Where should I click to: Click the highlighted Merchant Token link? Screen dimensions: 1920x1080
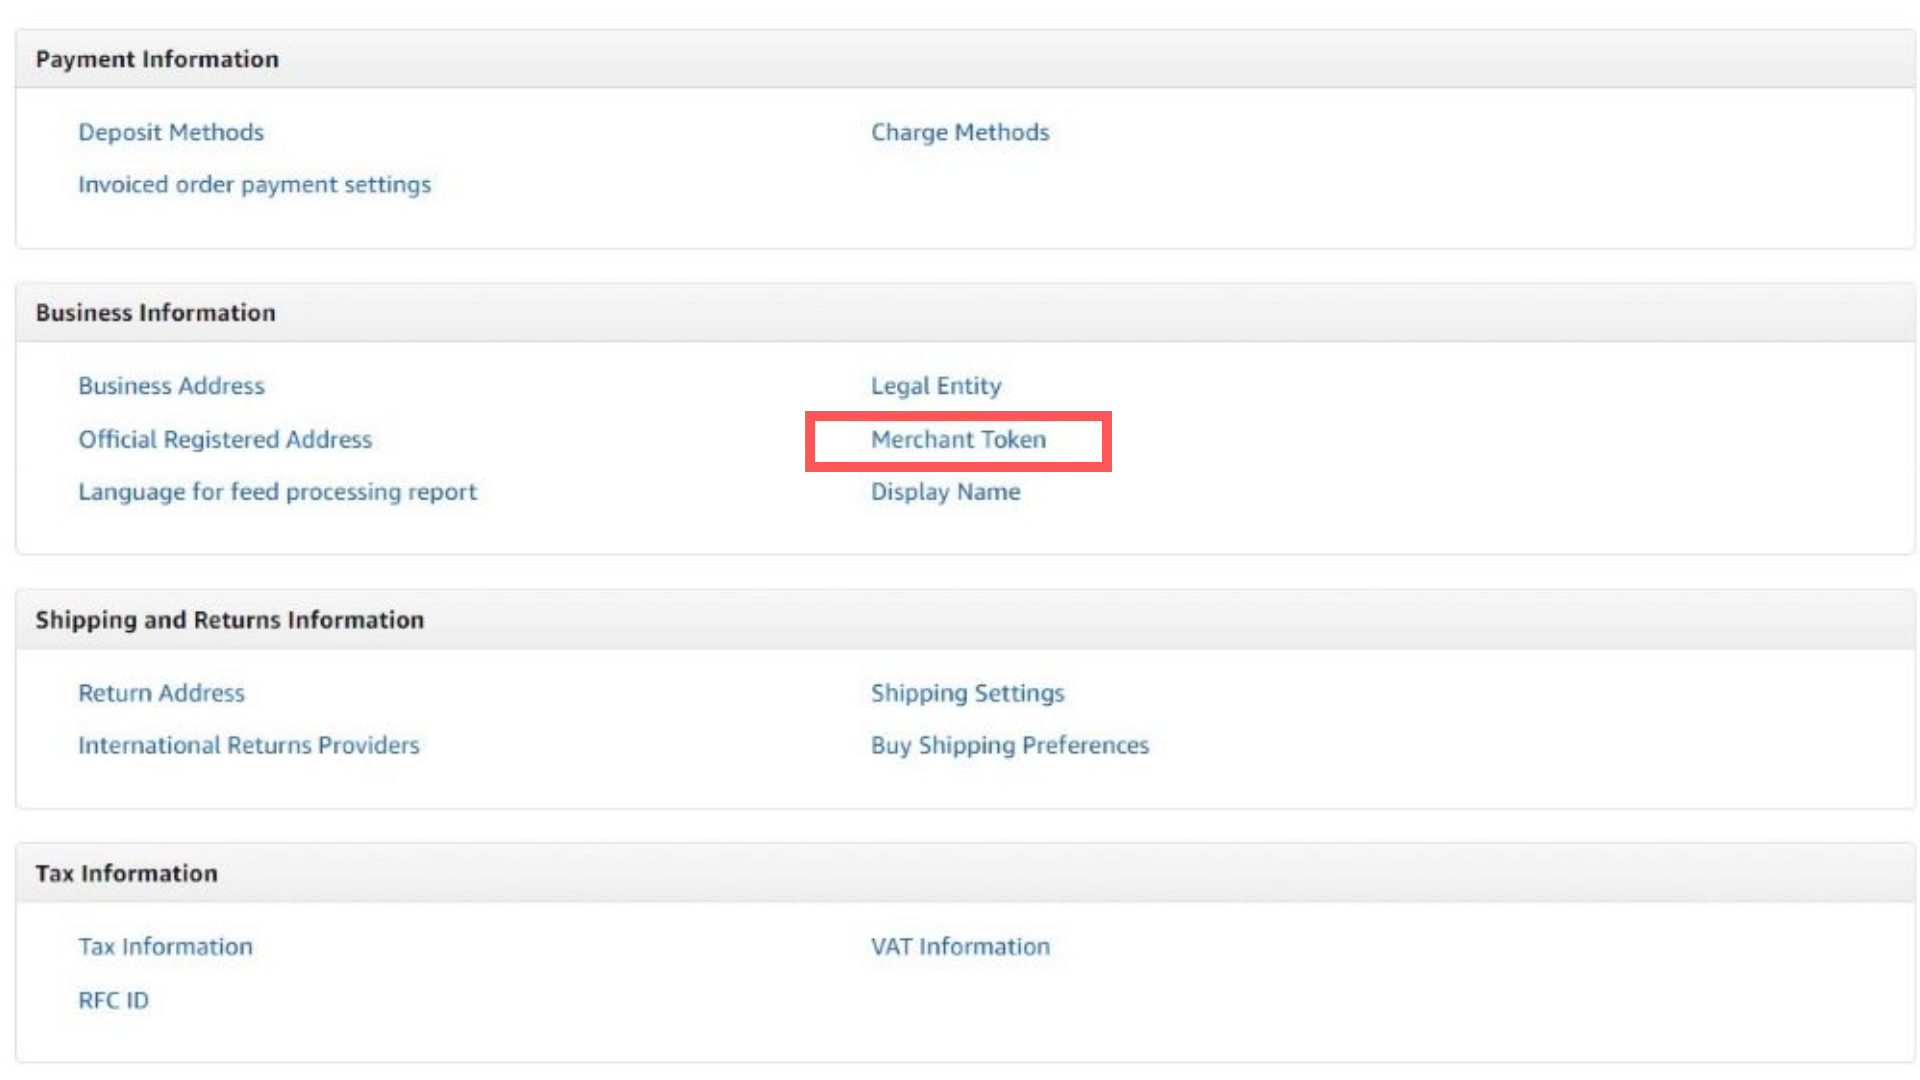coord(957,439)
